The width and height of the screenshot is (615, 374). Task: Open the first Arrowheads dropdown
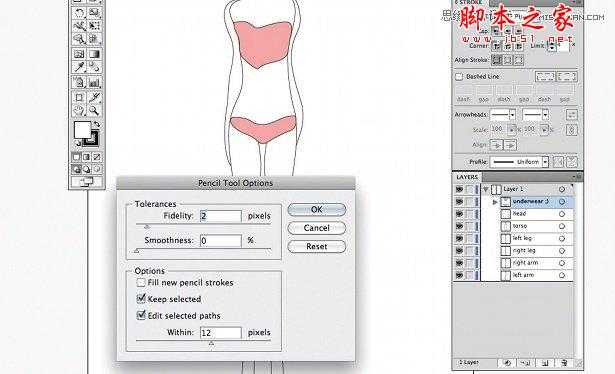coord(512,115)
